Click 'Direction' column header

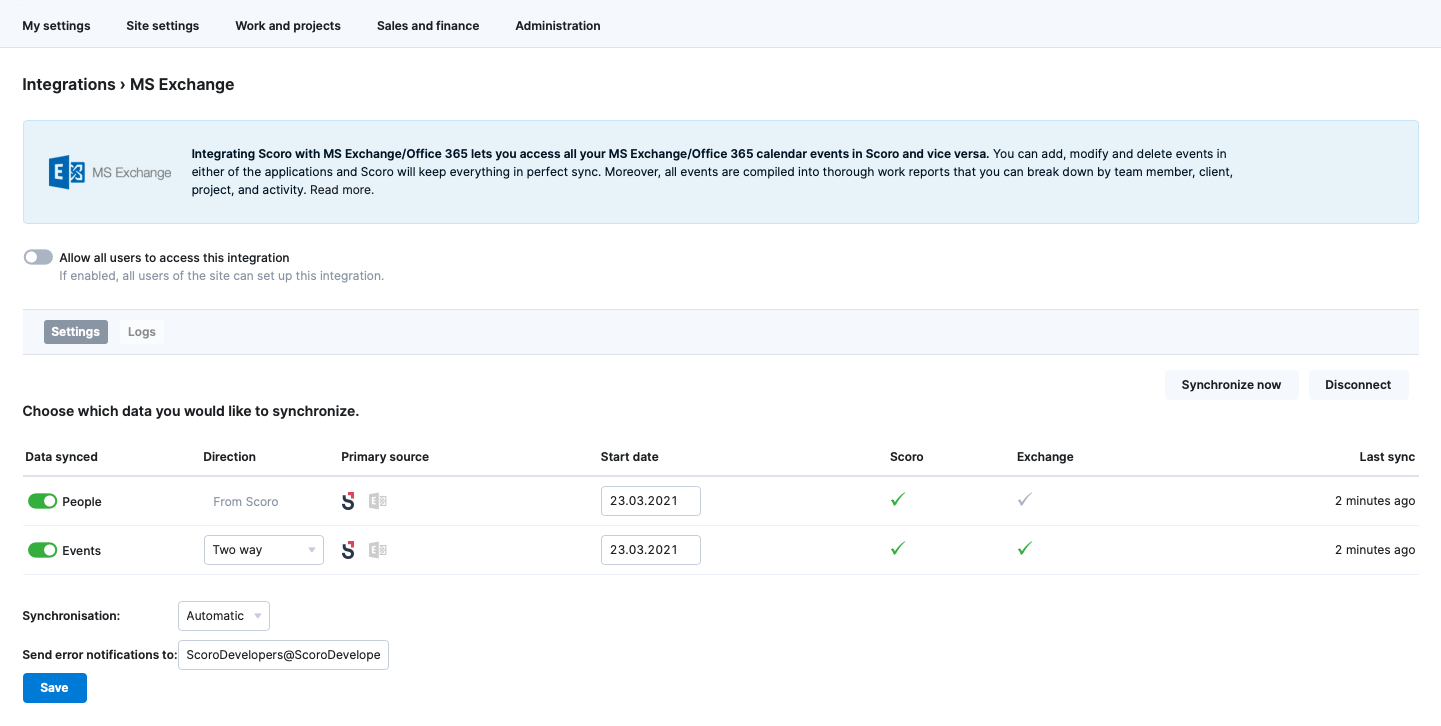pos(230,457)
